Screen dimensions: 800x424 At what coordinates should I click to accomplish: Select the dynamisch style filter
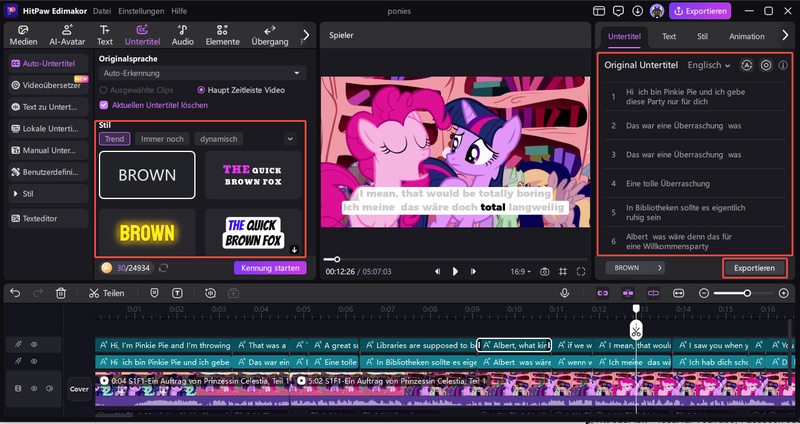[x=218, y=139]
